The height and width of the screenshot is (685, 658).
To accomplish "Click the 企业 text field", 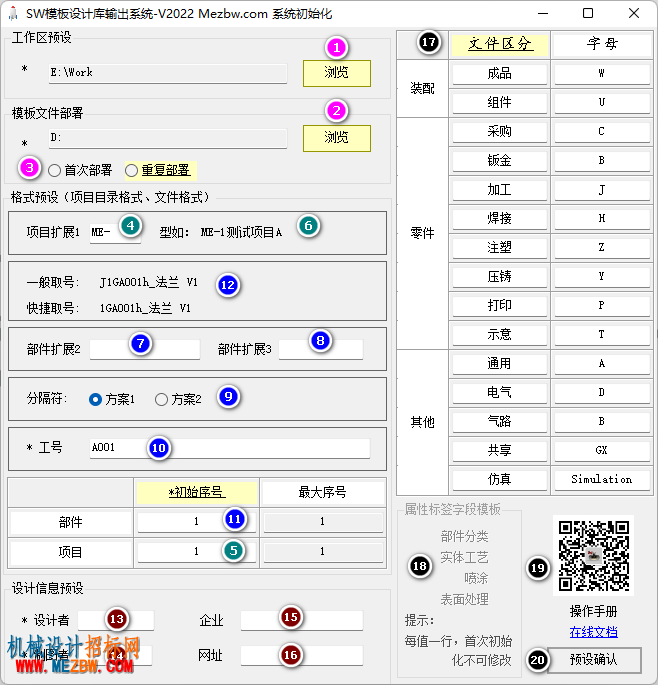I will point(301,620).
